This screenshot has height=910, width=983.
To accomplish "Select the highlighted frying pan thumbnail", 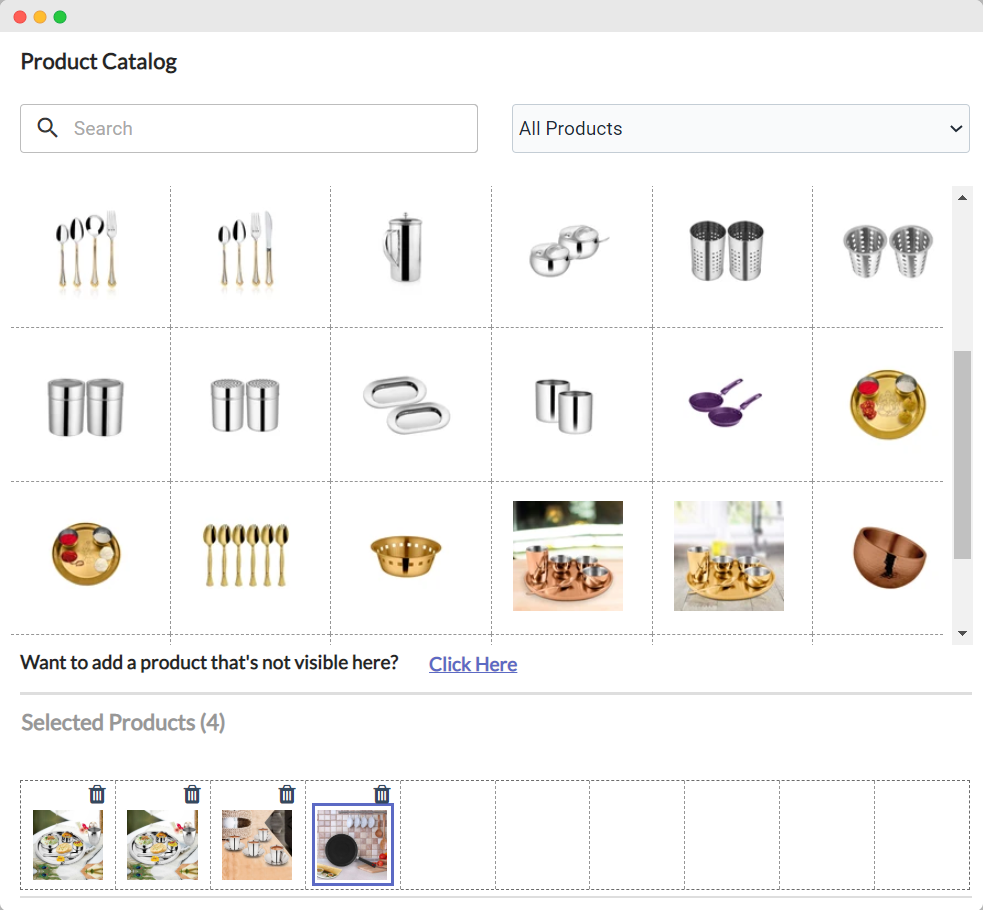I will click(x=353, y=844).
